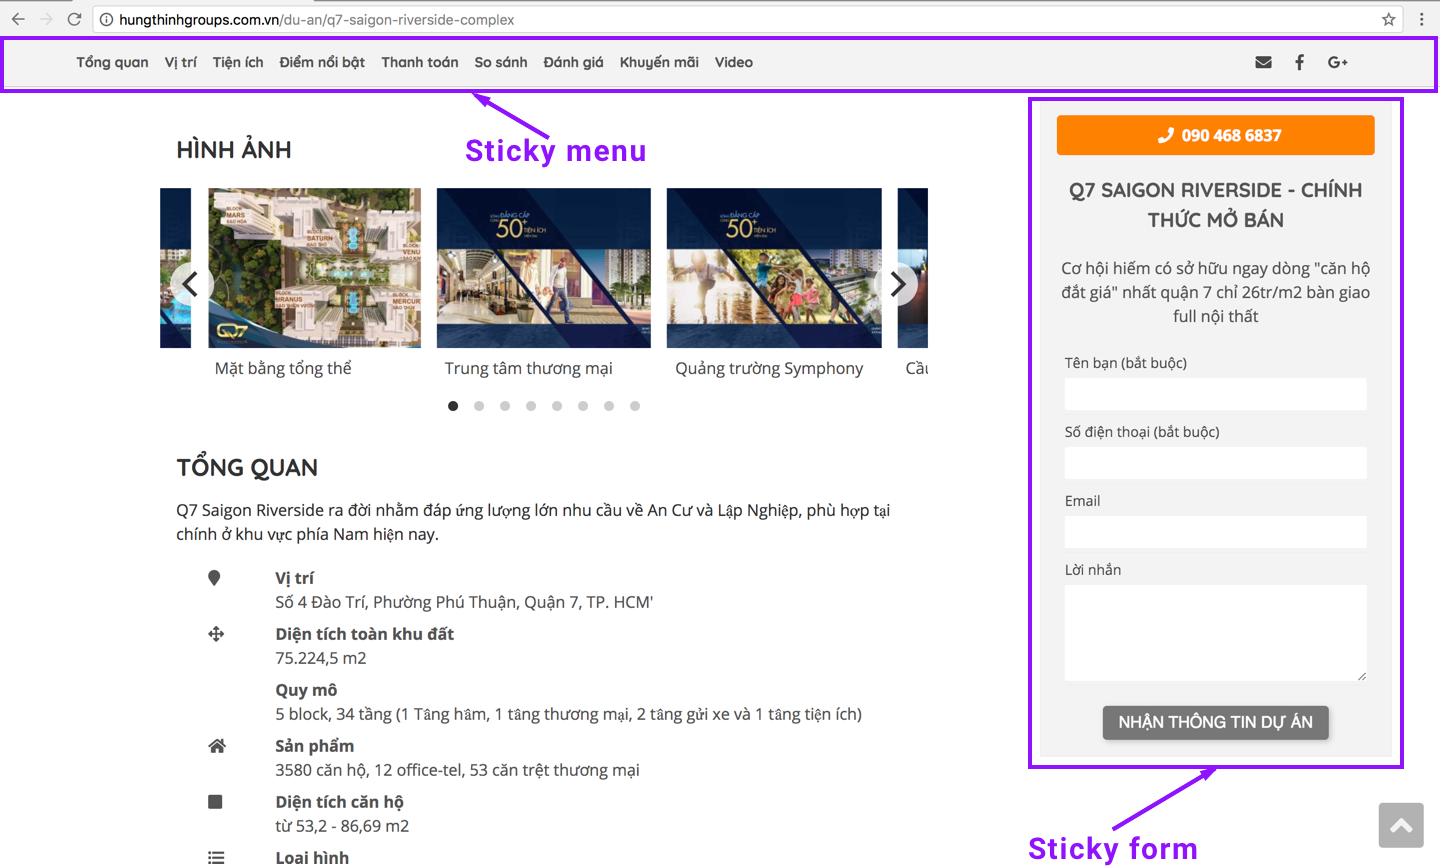Open the Thanh toán menu item

[420, 62]
